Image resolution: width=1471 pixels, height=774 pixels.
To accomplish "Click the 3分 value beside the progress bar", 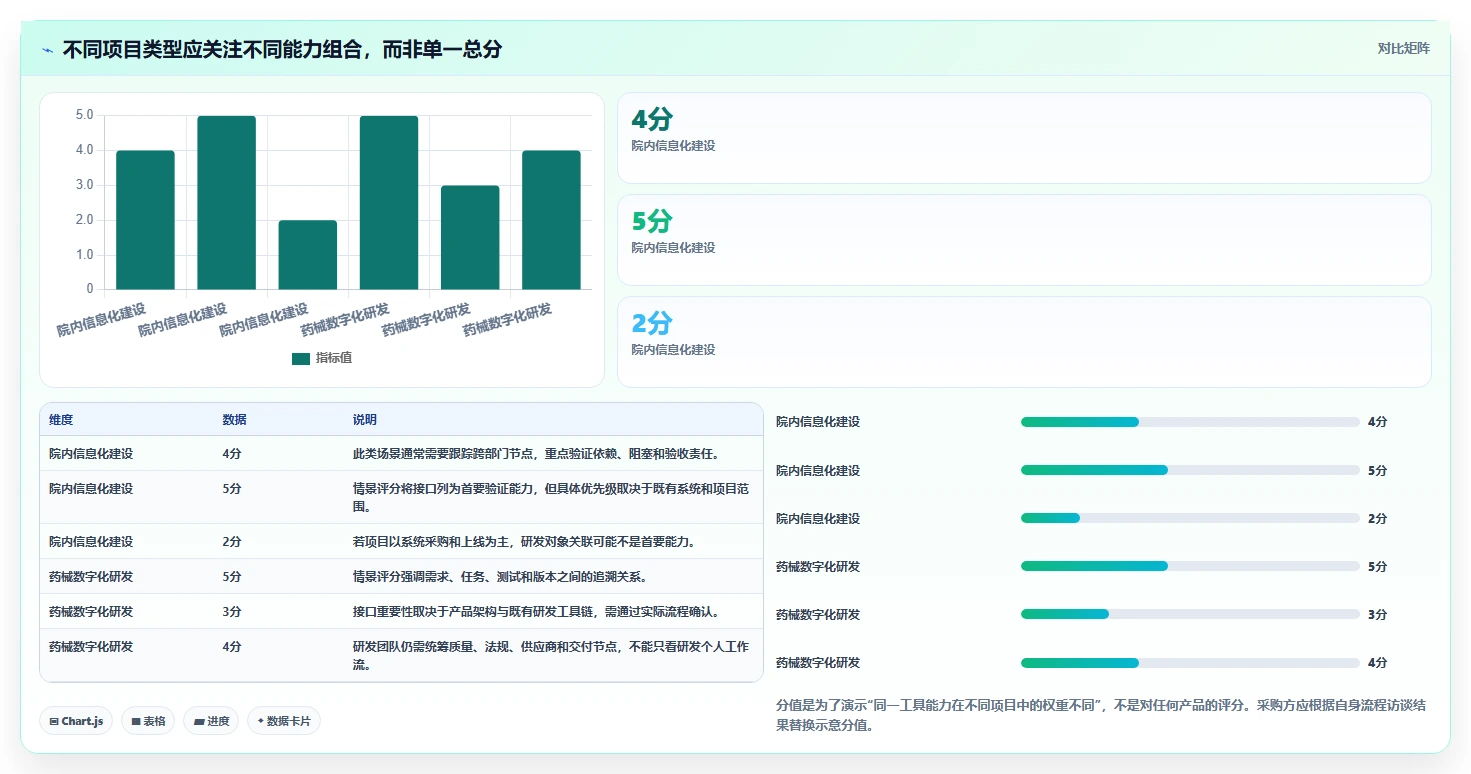I will (1377, 614).
